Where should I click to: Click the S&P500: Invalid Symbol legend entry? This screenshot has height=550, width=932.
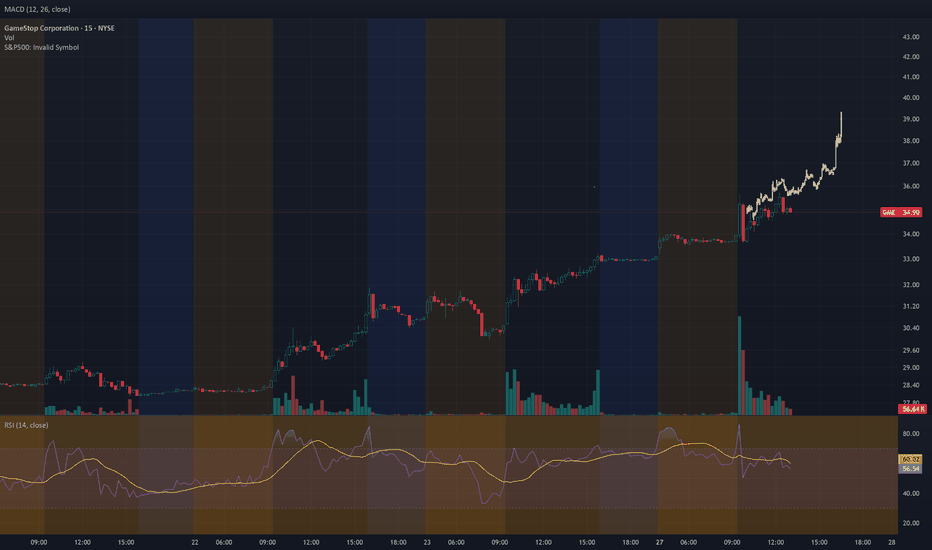(x=42, y=47)
